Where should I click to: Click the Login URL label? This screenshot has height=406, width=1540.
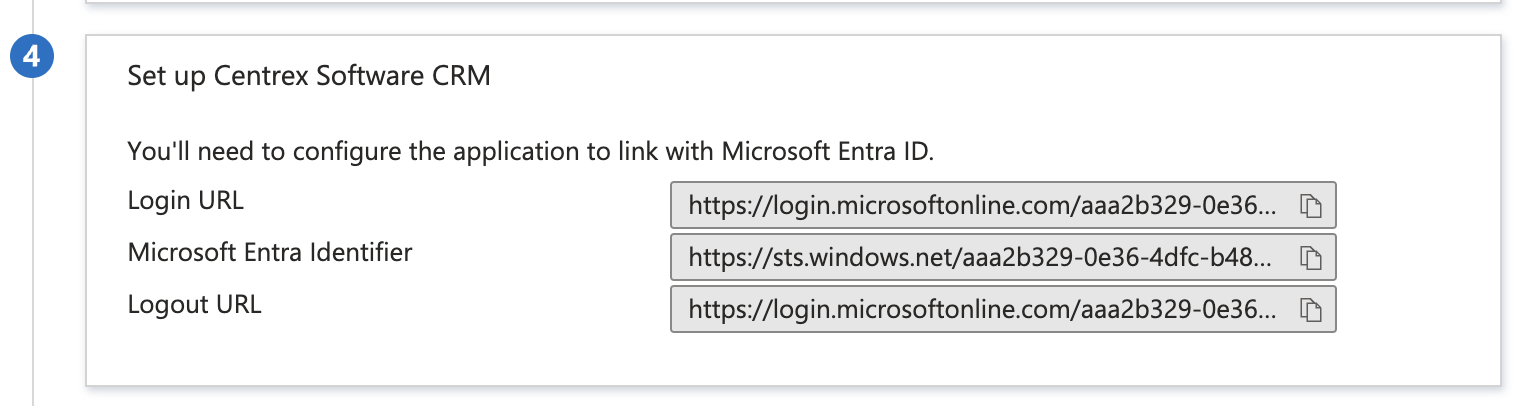[x=186, y=201]
